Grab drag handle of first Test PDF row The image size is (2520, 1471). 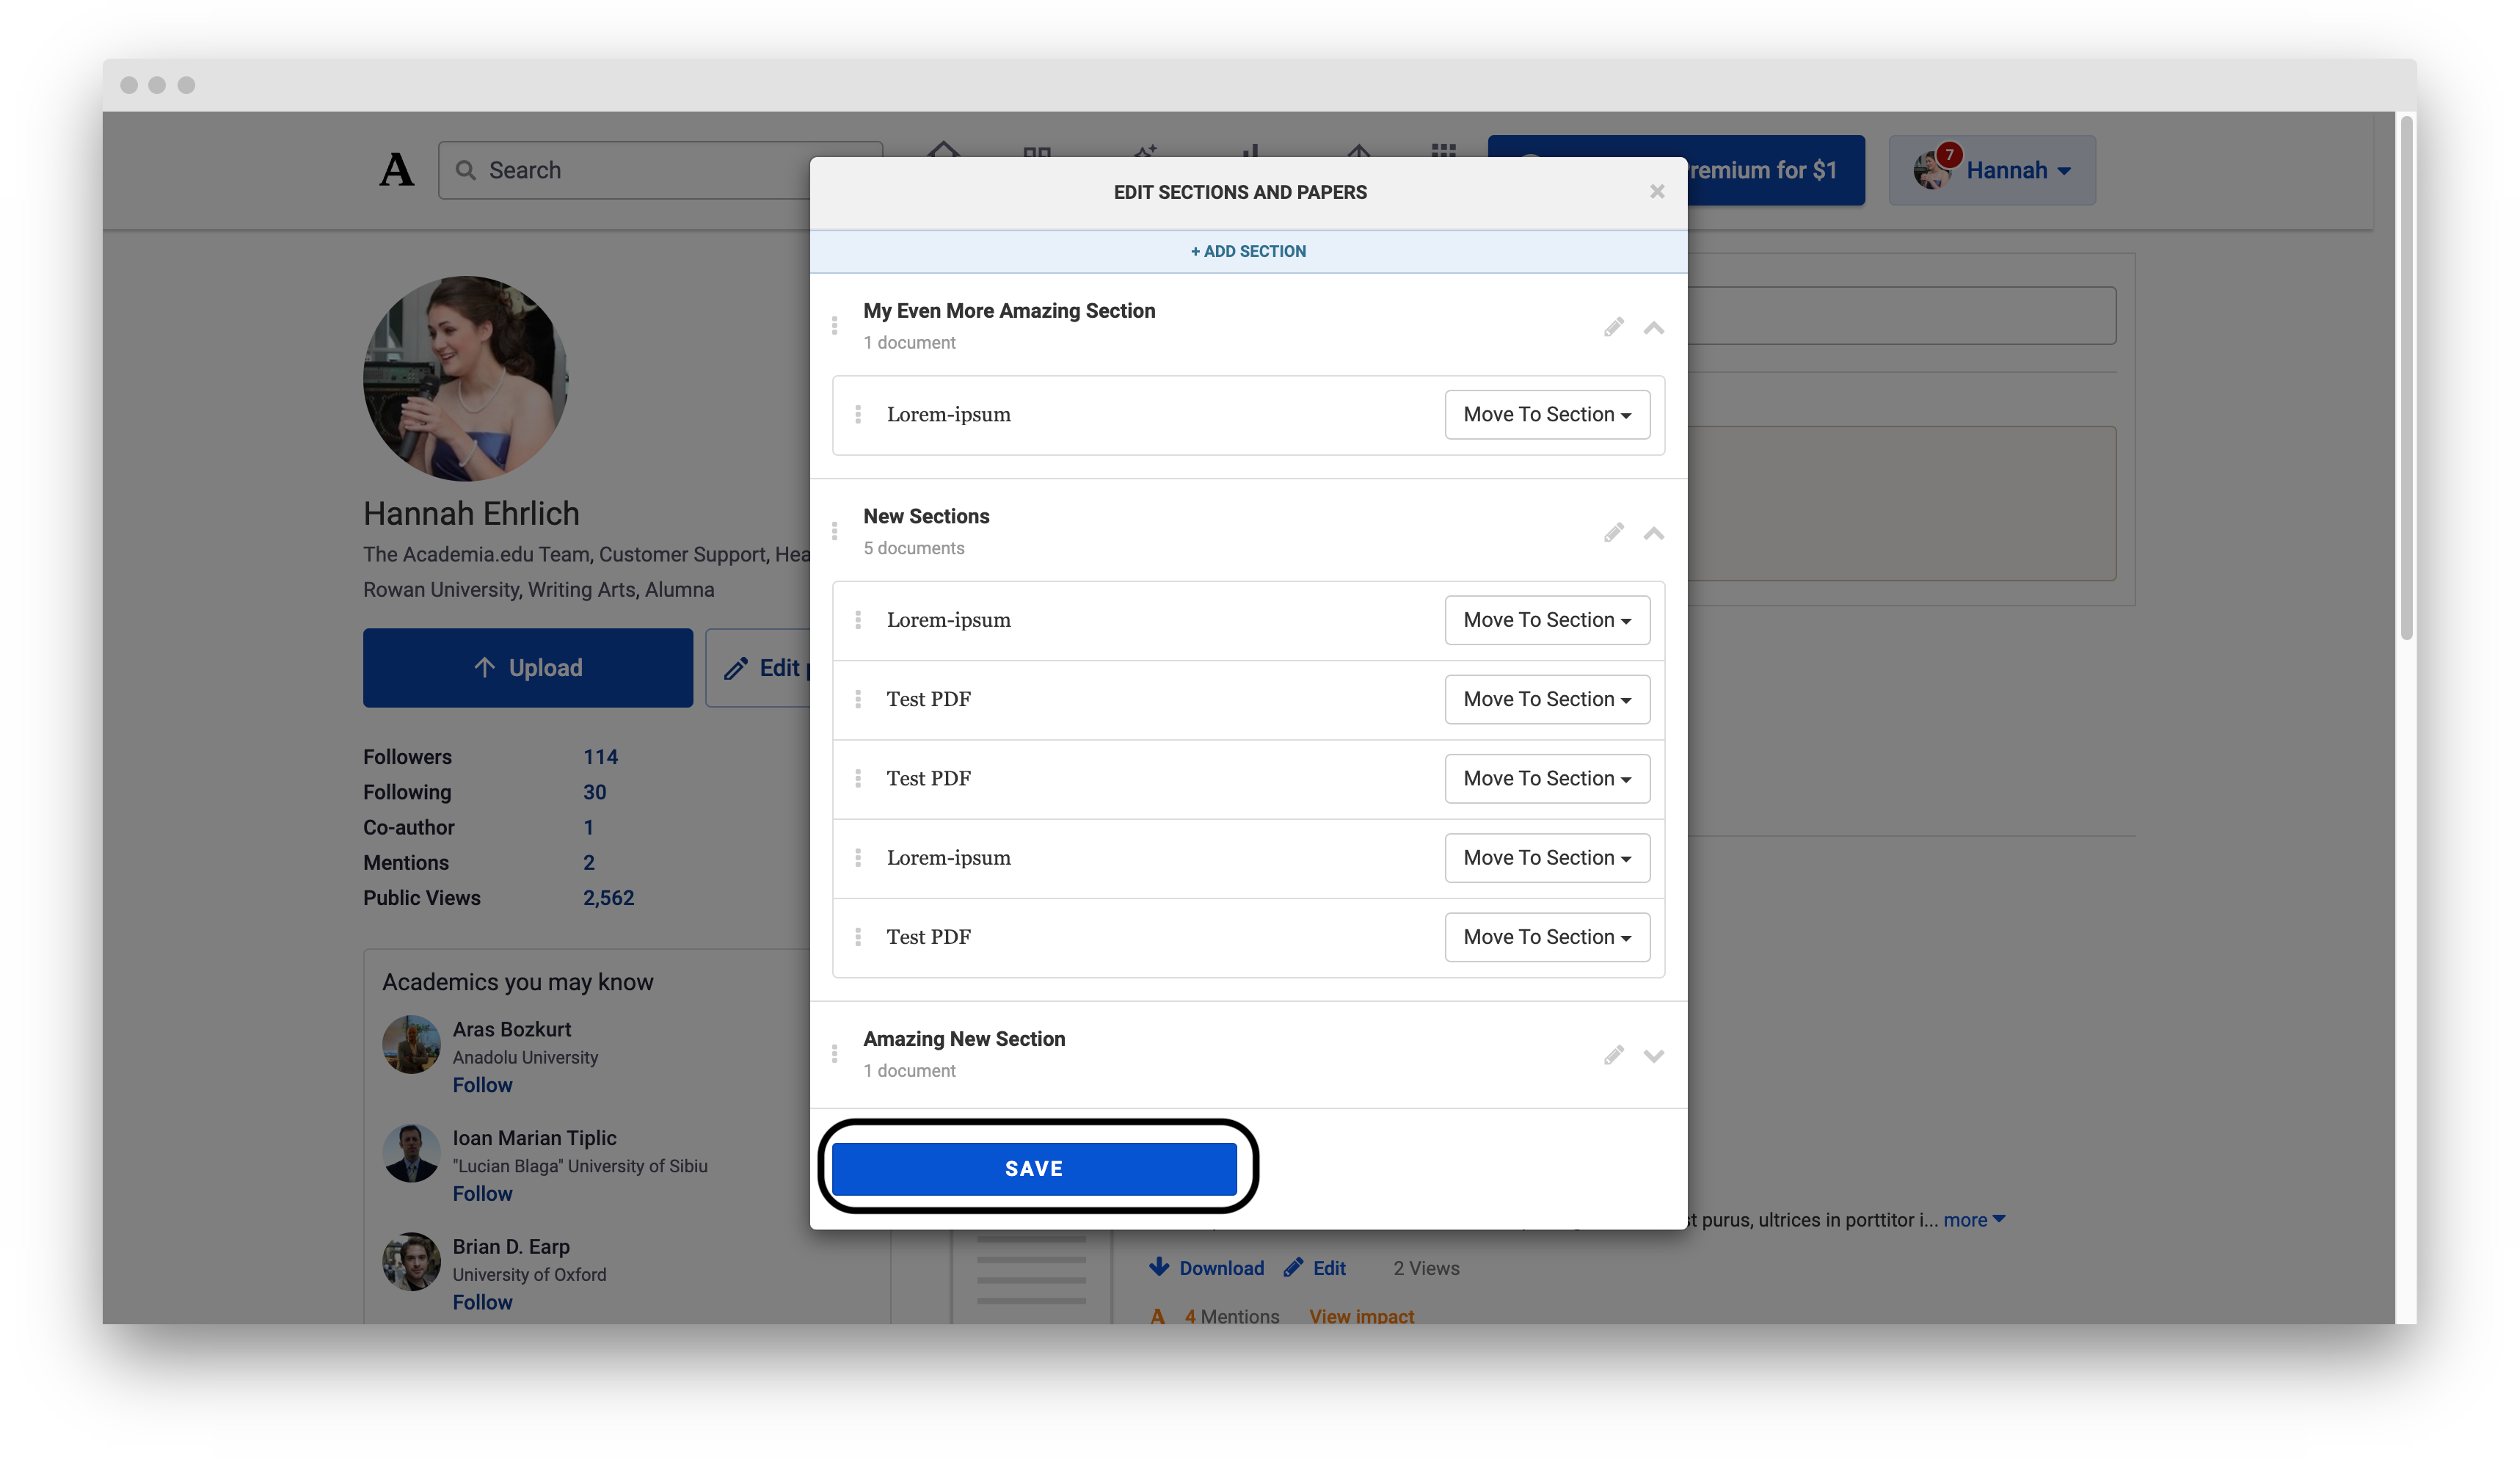coord(858,699)
